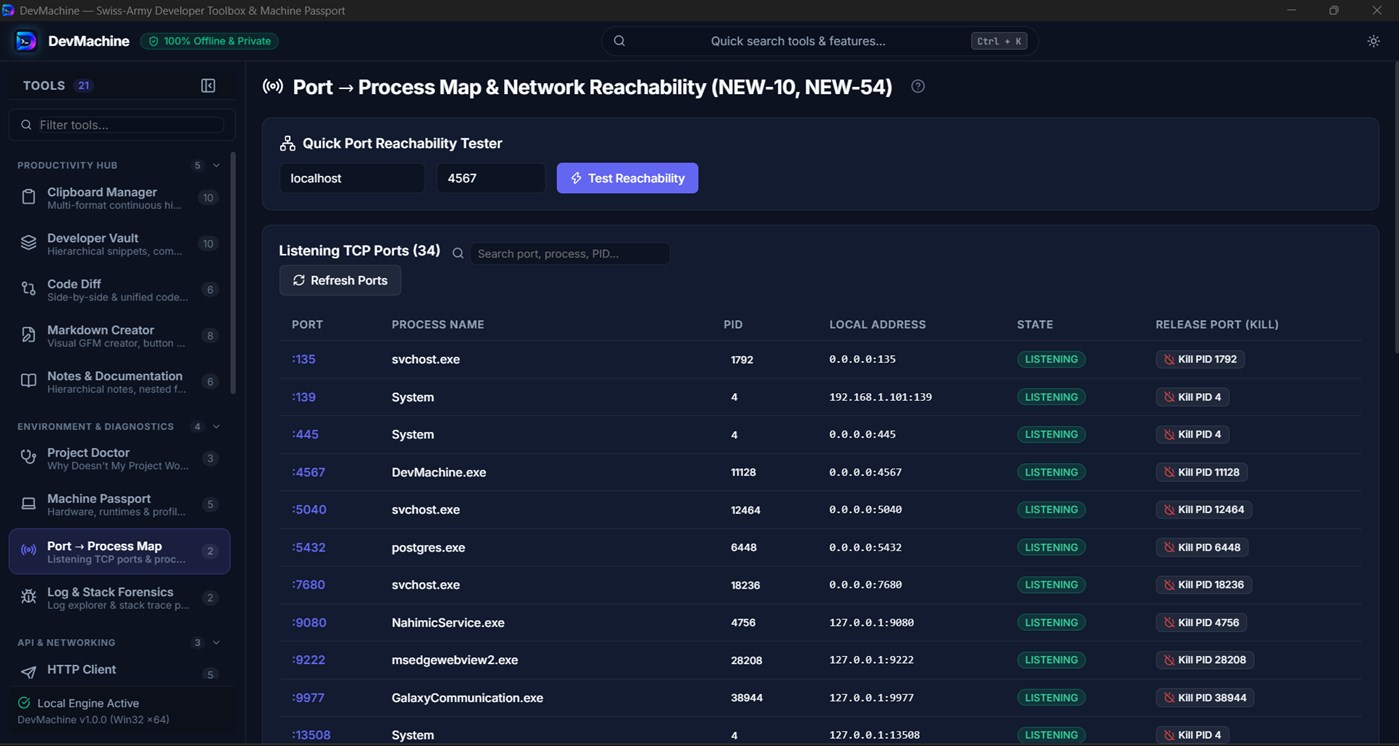The height and width of the screenshot is (746, 1399).
Task: Click the Notes & Documentation book icon
Action: point(29,381)
